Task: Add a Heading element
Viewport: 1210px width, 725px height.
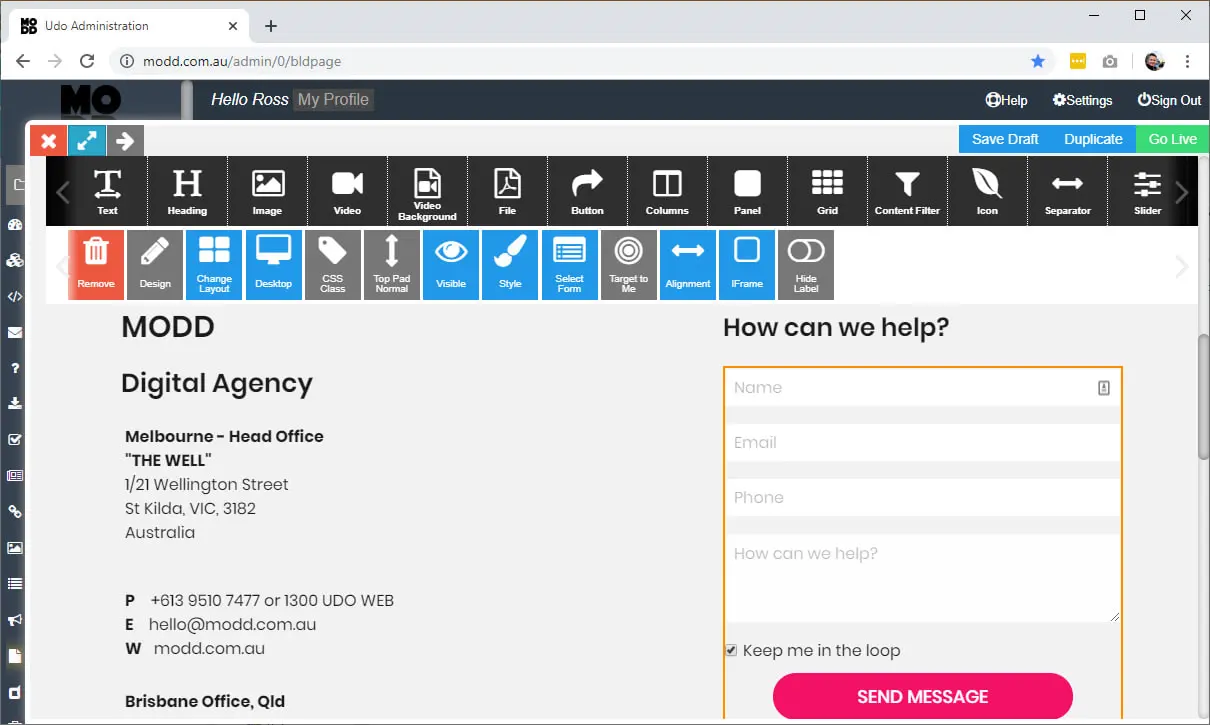Action: point(187,190)
